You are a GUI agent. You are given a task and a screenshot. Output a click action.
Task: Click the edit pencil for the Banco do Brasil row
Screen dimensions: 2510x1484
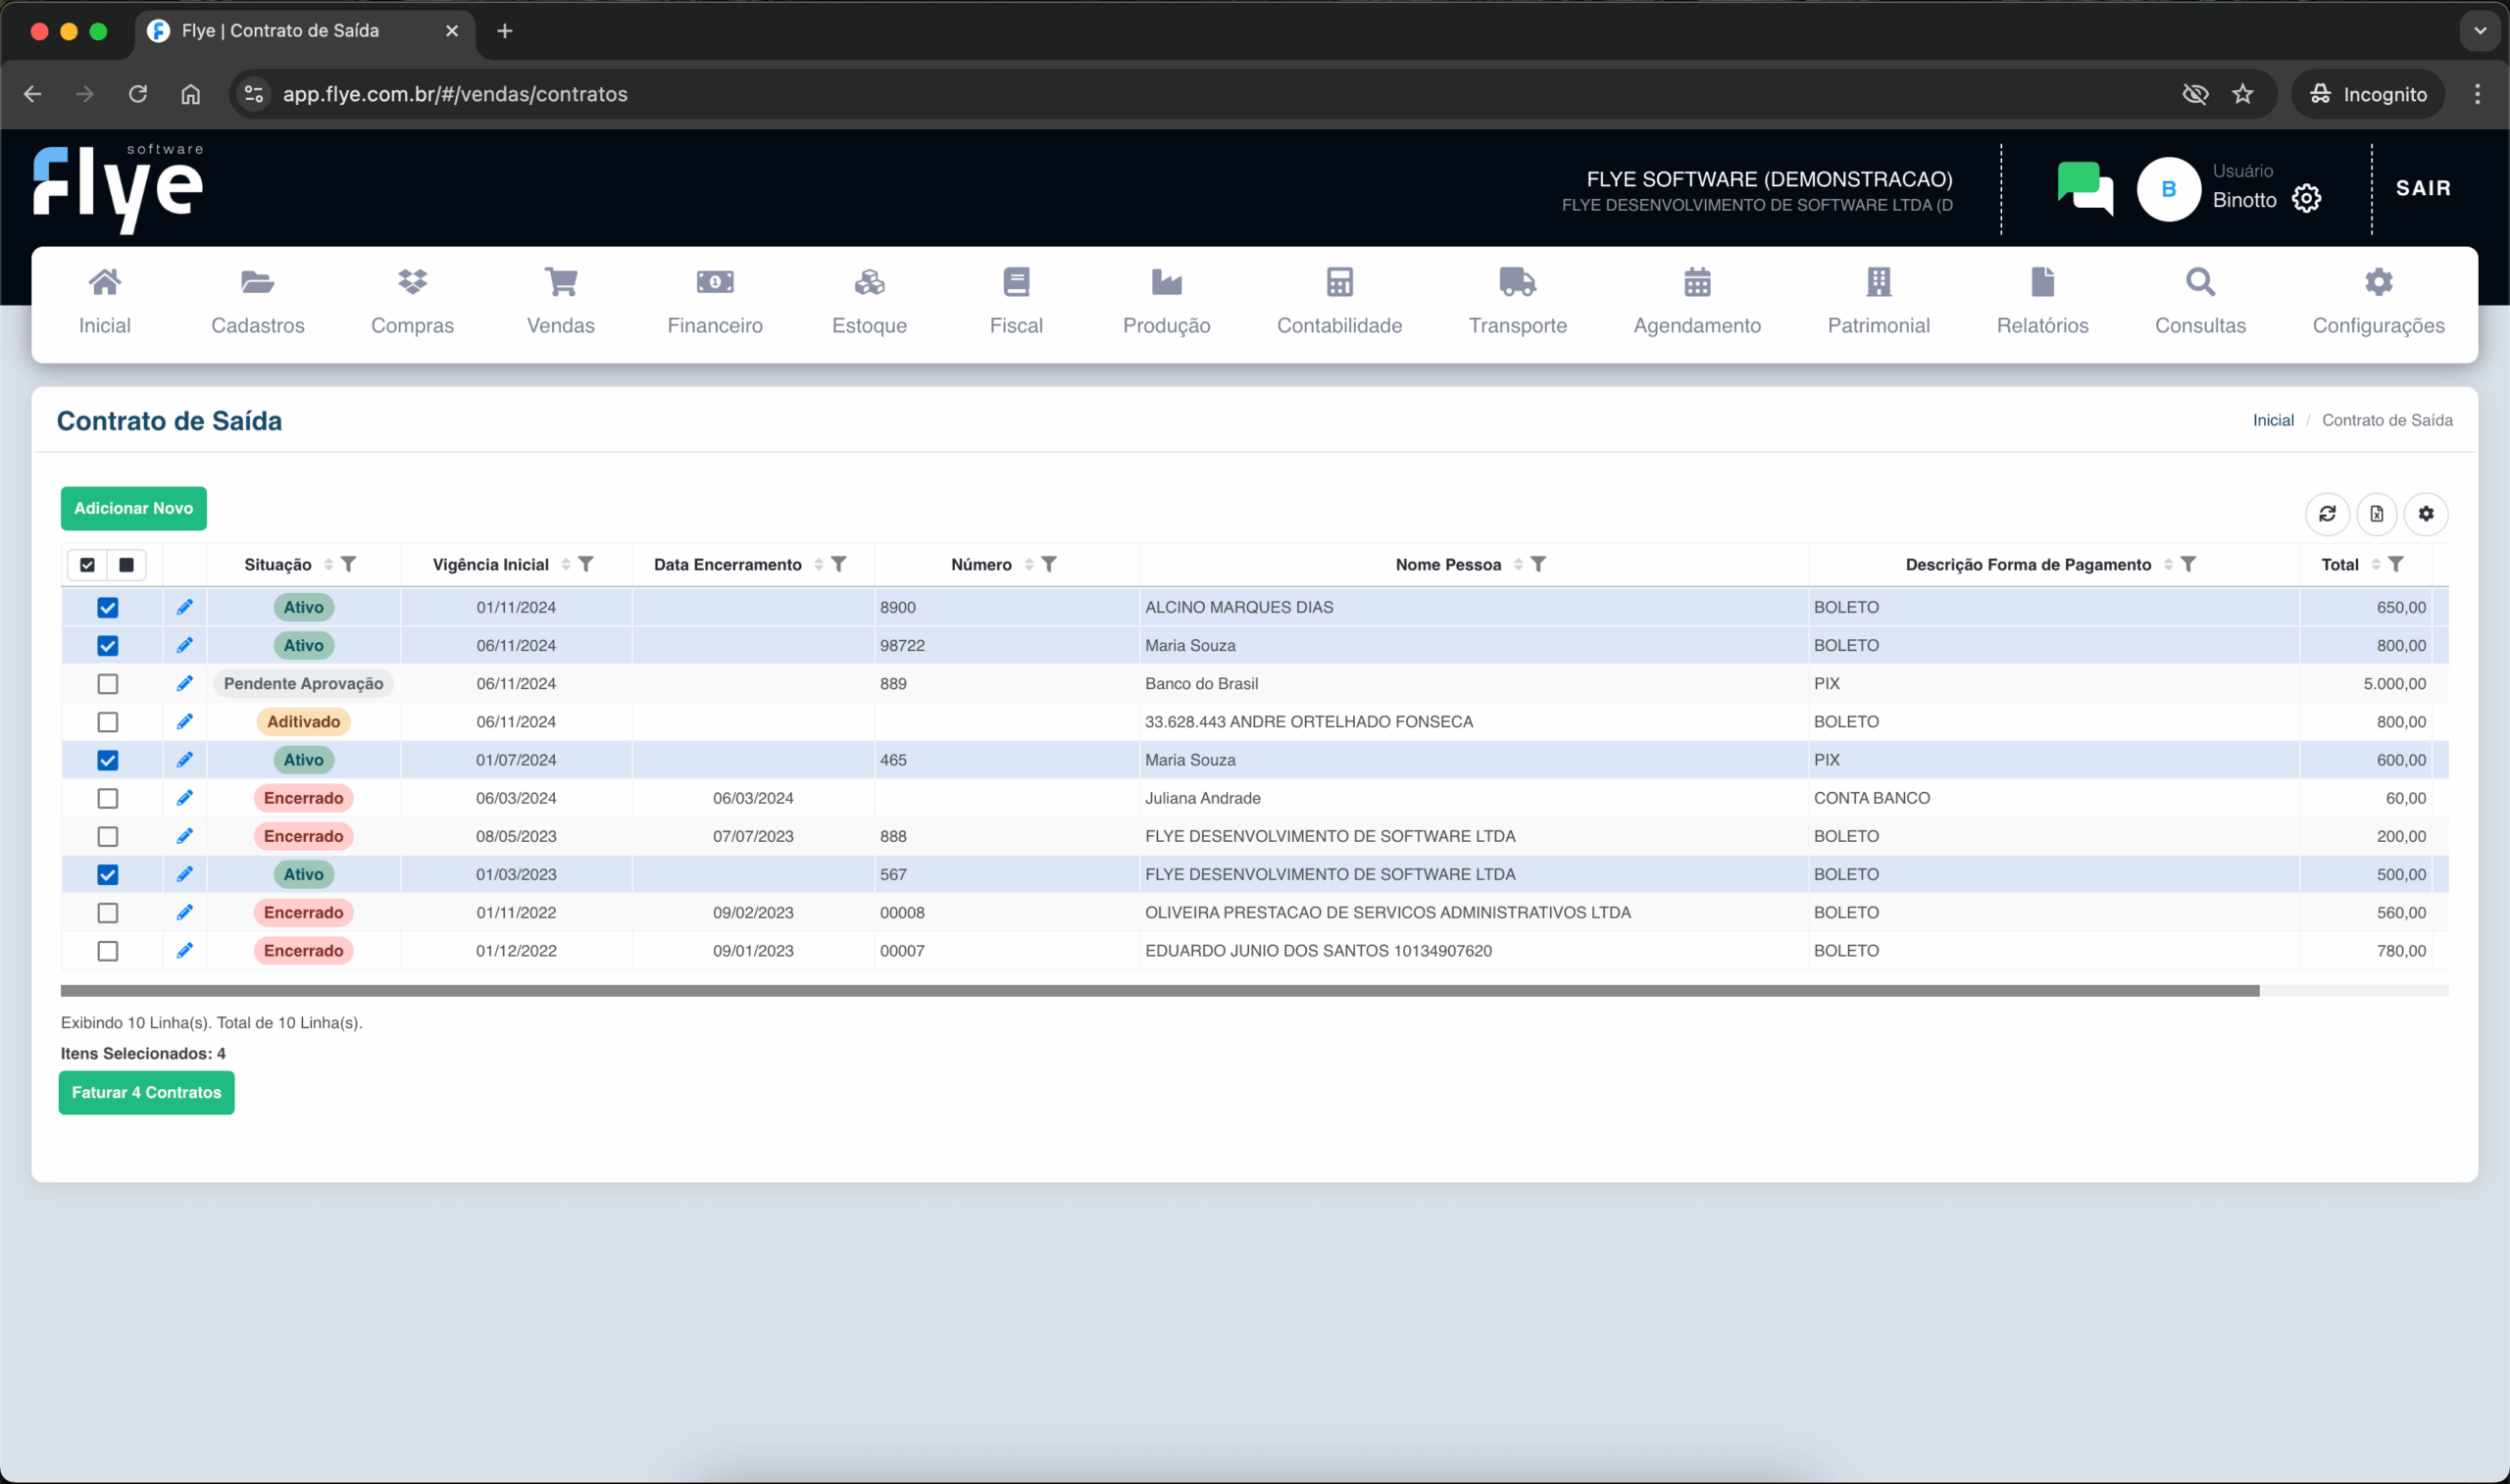click(185, 684)
